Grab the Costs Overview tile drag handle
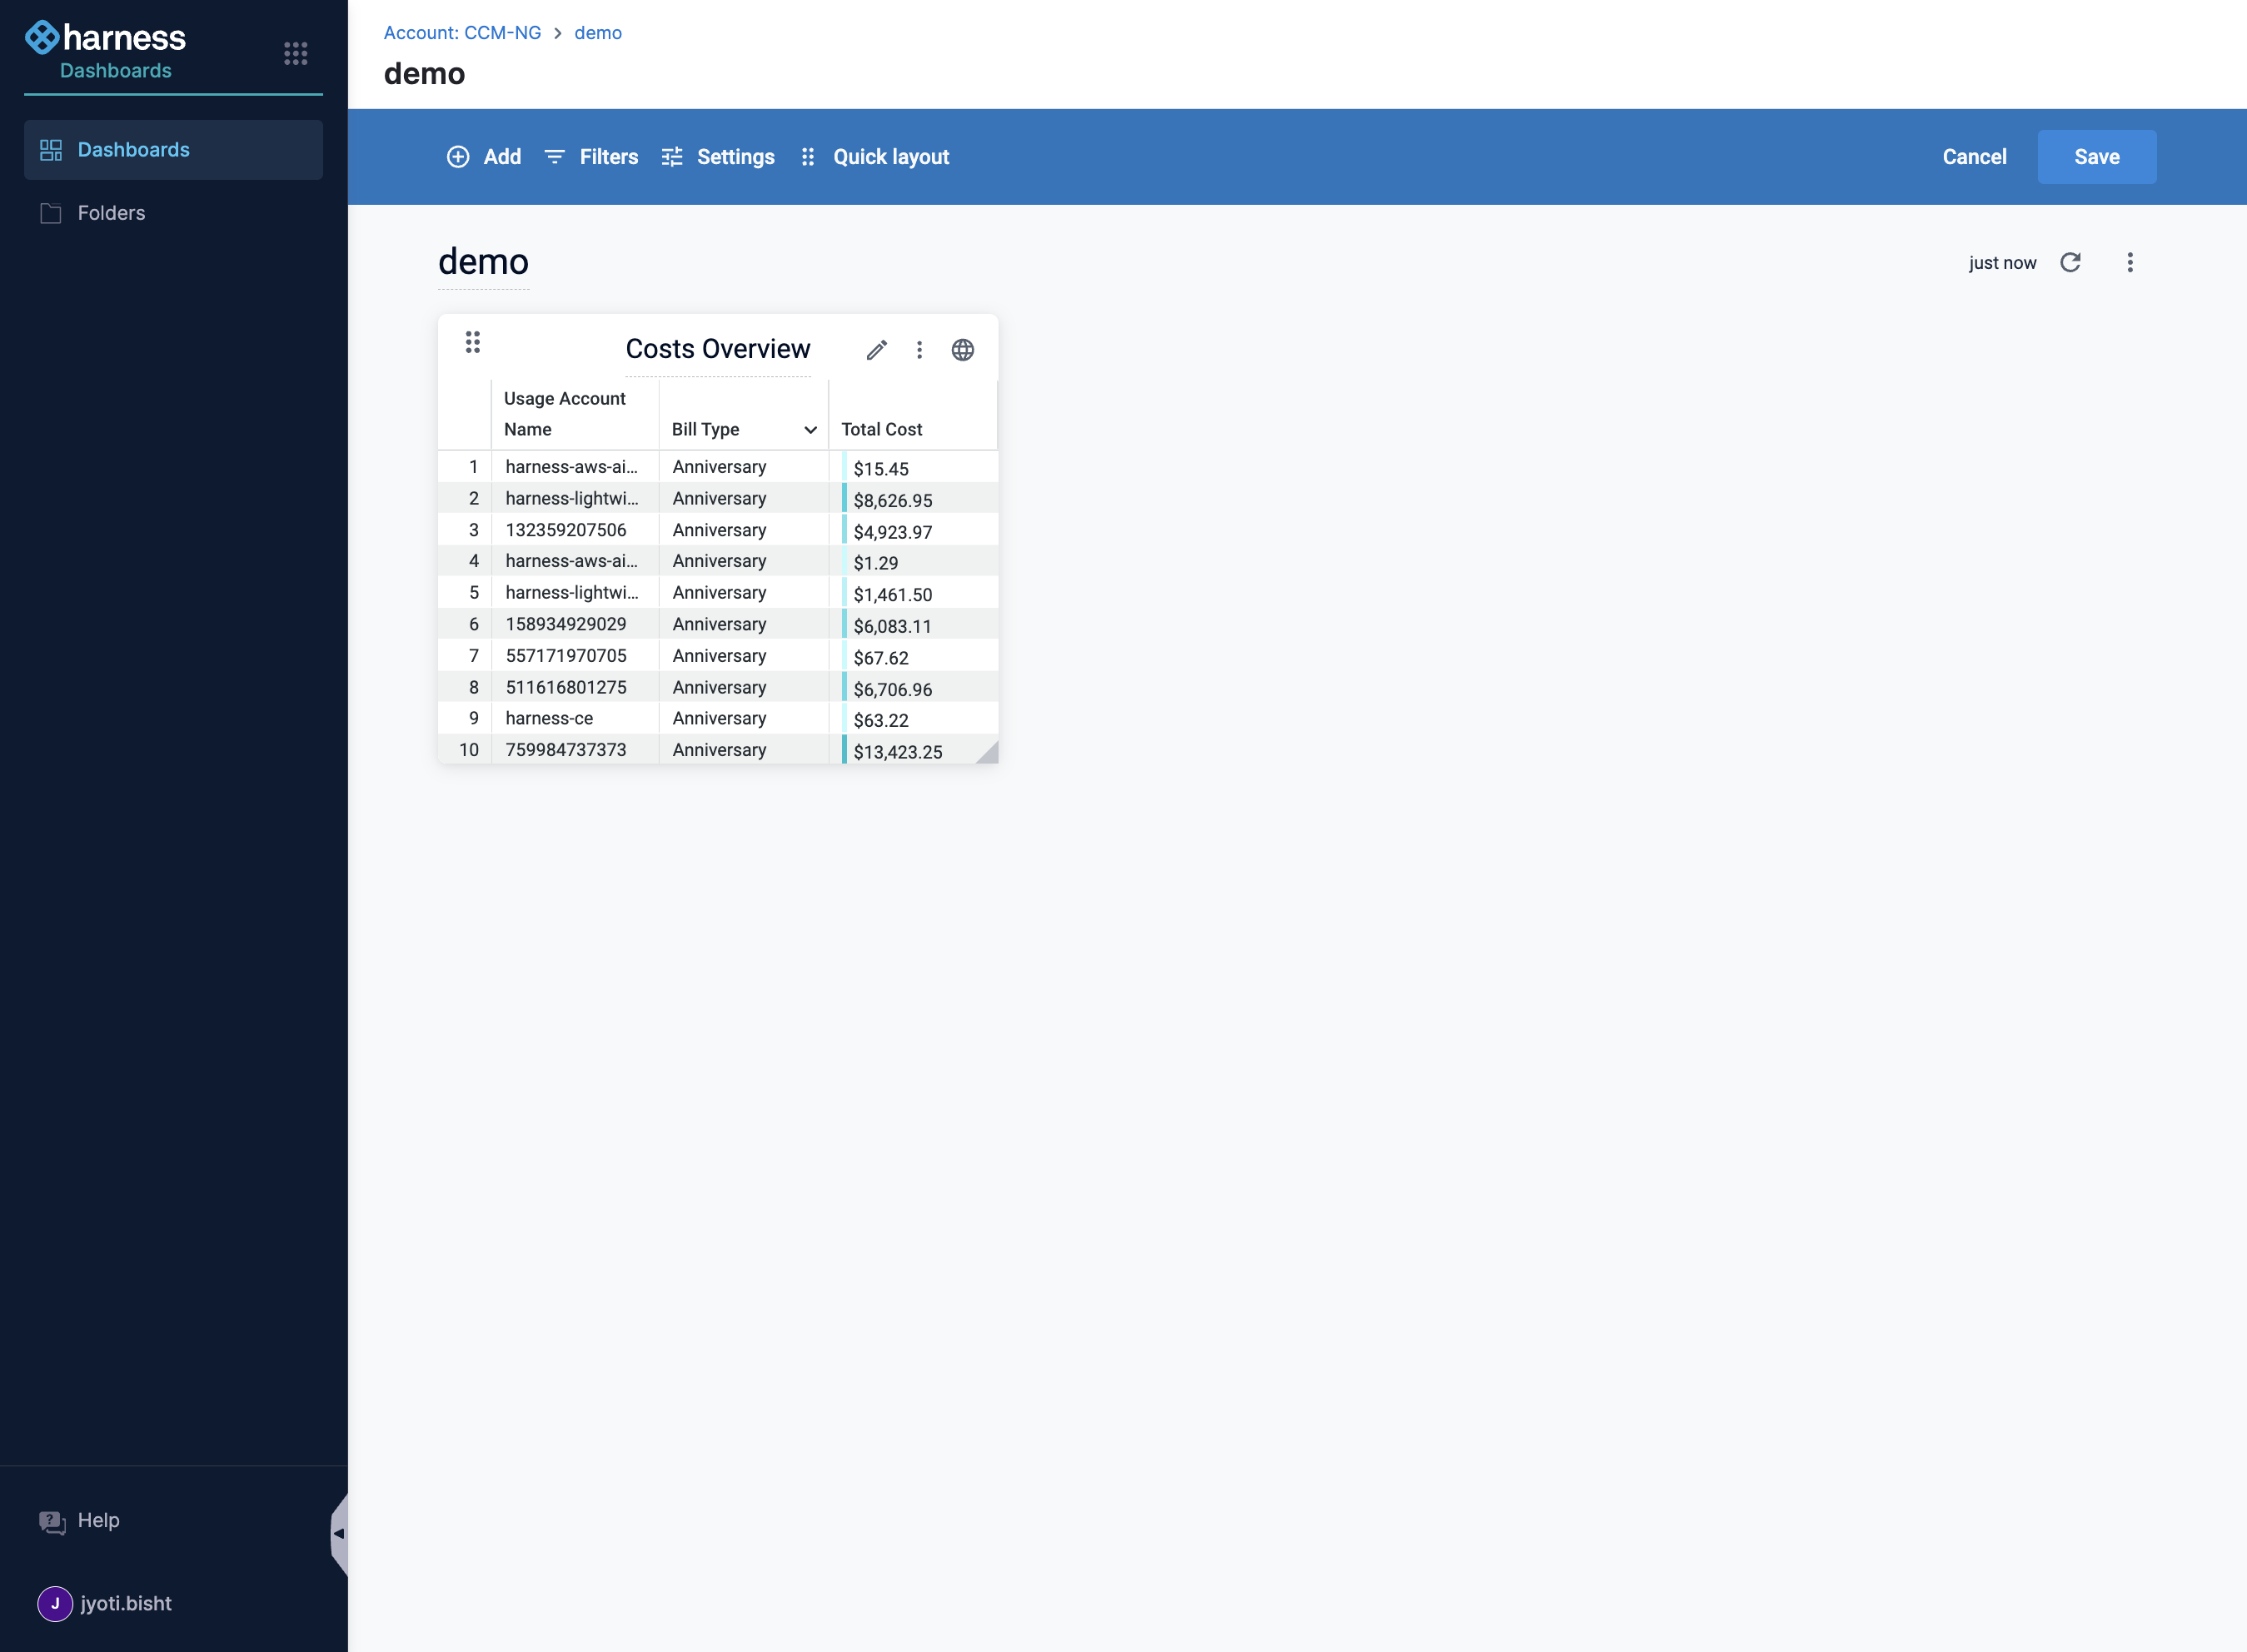Viewport: 2247px width, 1652px height. 473,343
